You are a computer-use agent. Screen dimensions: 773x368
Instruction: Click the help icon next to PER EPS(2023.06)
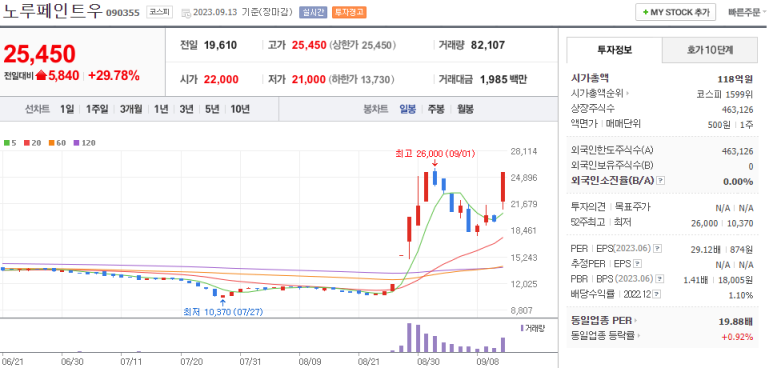pyautogui.click(x=658, y=248)
